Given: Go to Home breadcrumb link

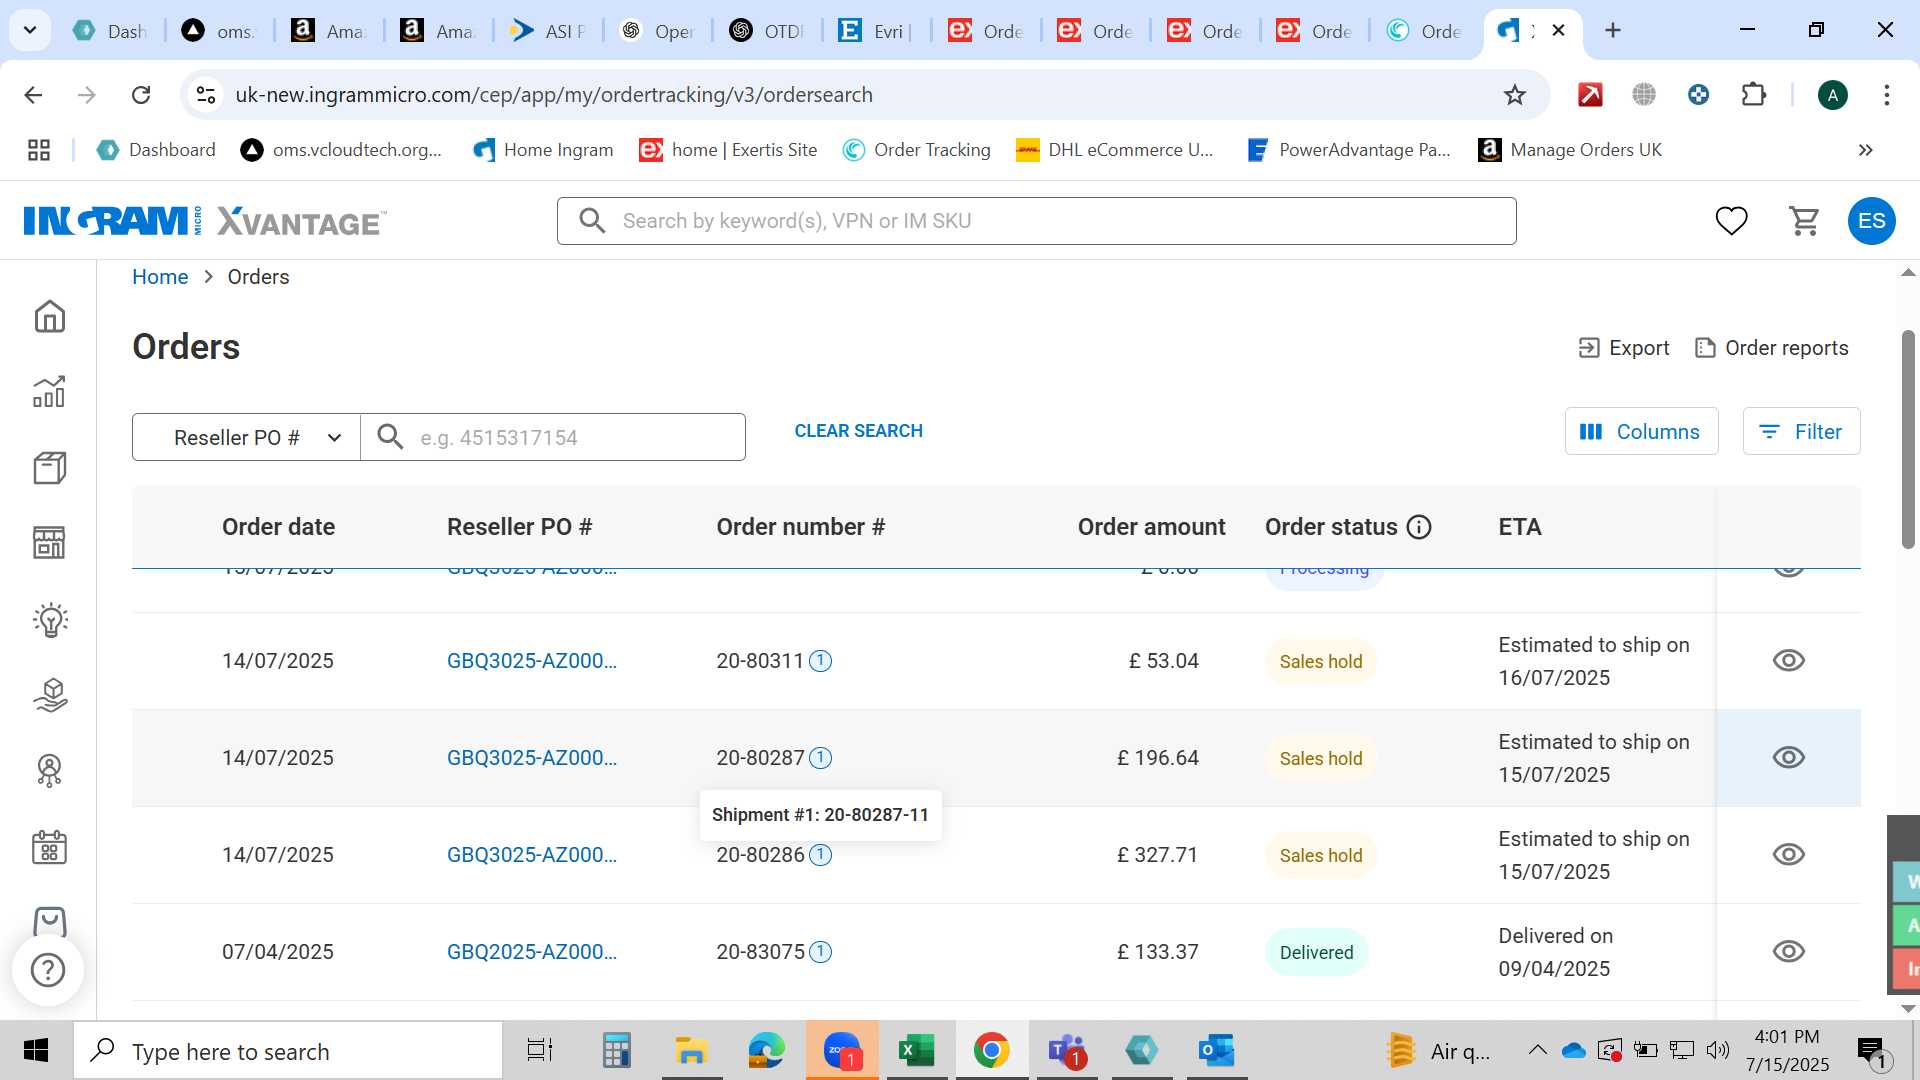Looking at the screenshot, I should click(160, 277).
